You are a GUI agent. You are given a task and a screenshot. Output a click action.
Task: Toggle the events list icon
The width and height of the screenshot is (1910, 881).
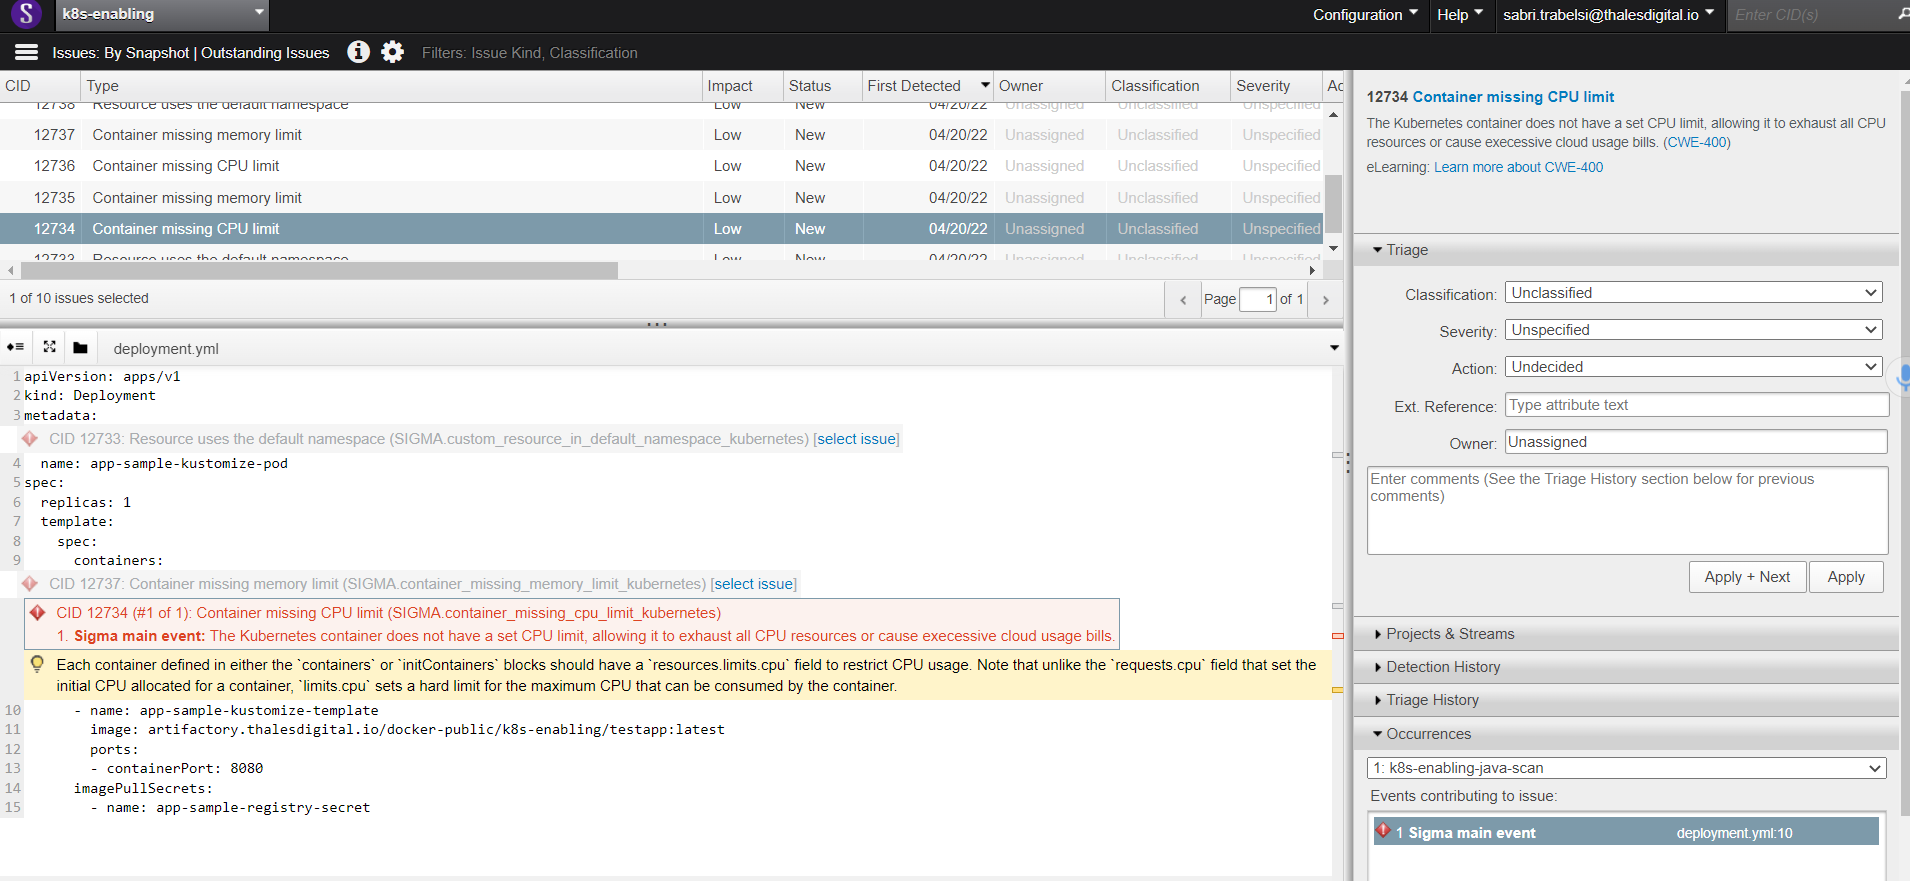click(15, 347)
